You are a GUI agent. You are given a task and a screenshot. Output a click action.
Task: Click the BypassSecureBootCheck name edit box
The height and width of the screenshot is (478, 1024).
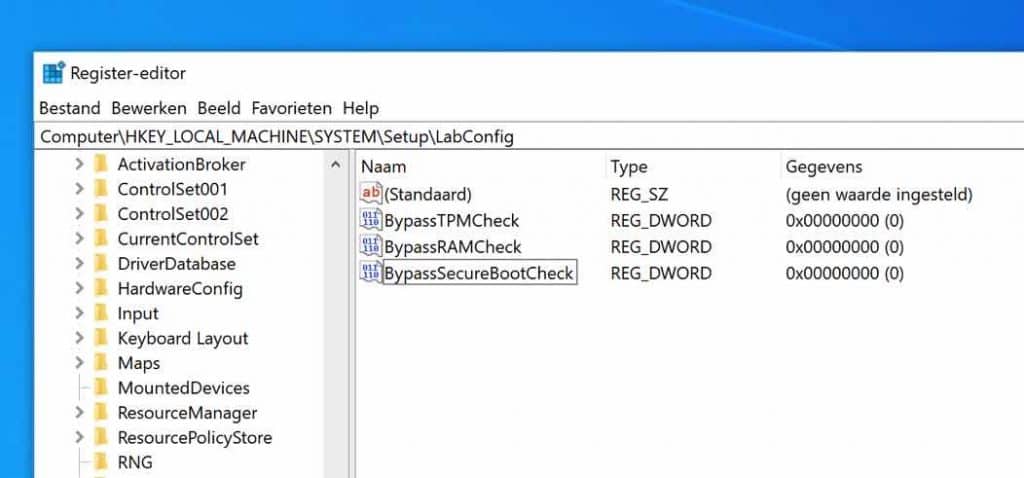[x=479, y=273]
